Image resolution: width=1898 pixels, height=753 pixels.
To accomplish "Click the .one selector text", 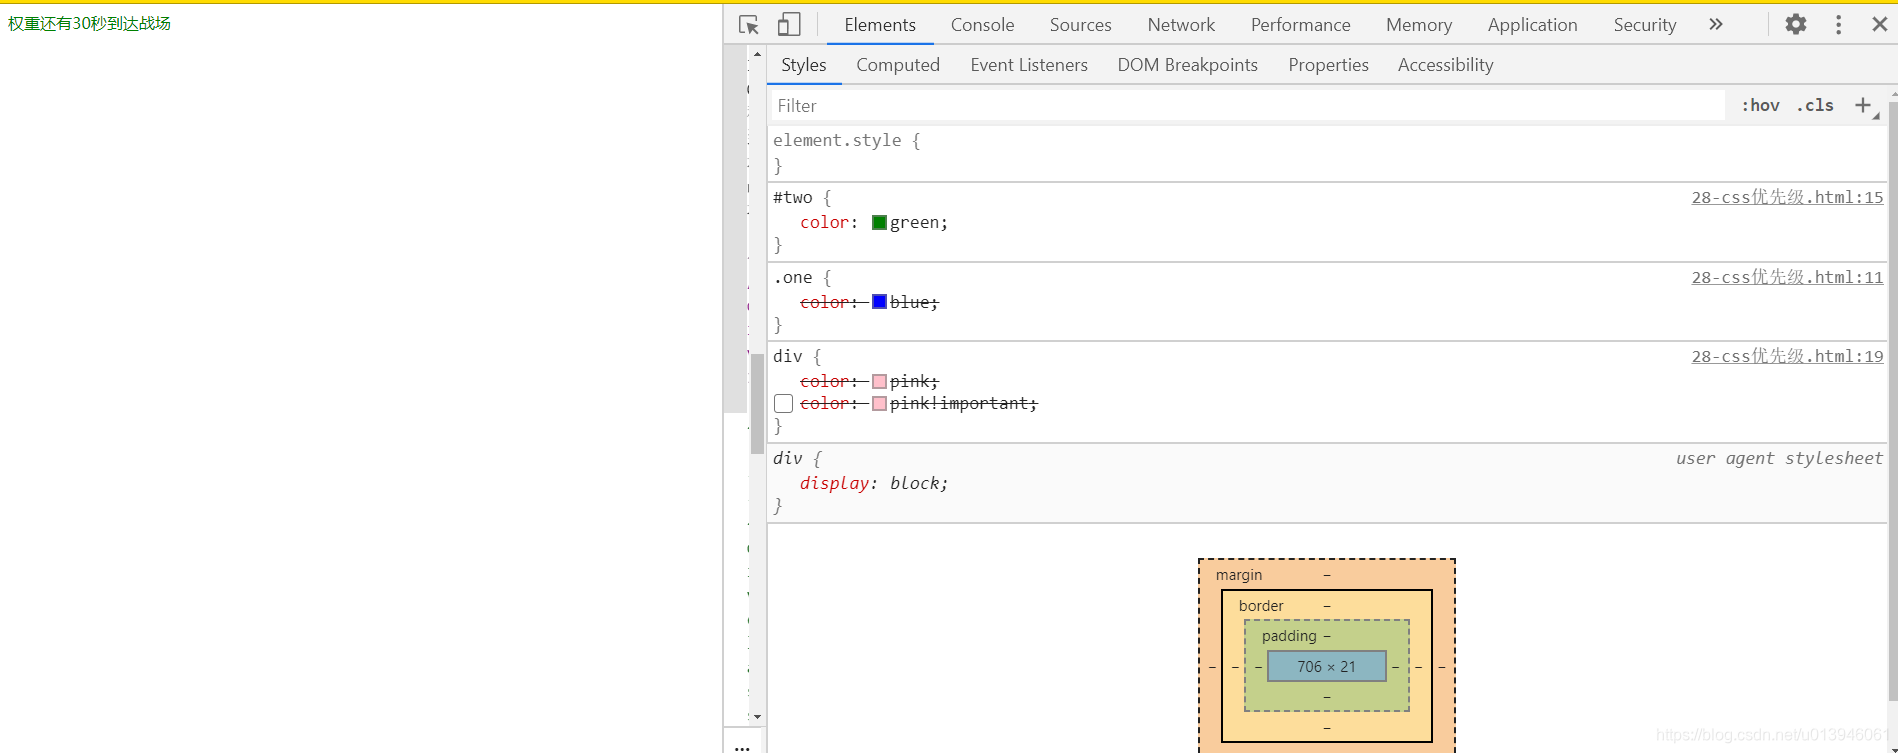I will click(793, 278).
